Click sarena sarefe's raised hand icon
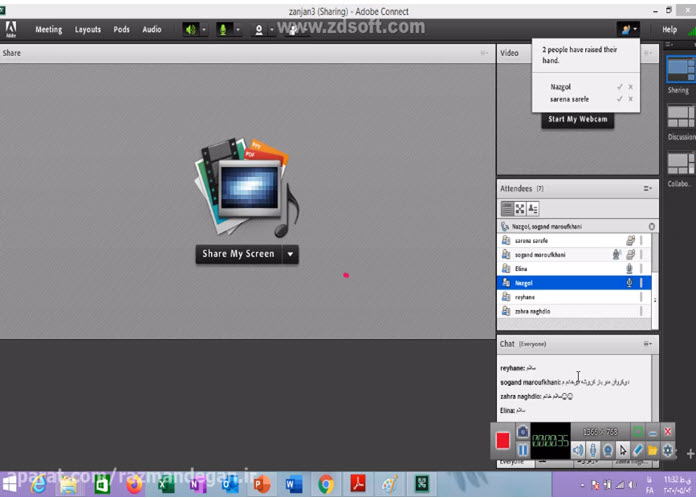Image resolution: width=696 pixels, height=498 pixels. [630, 241]
